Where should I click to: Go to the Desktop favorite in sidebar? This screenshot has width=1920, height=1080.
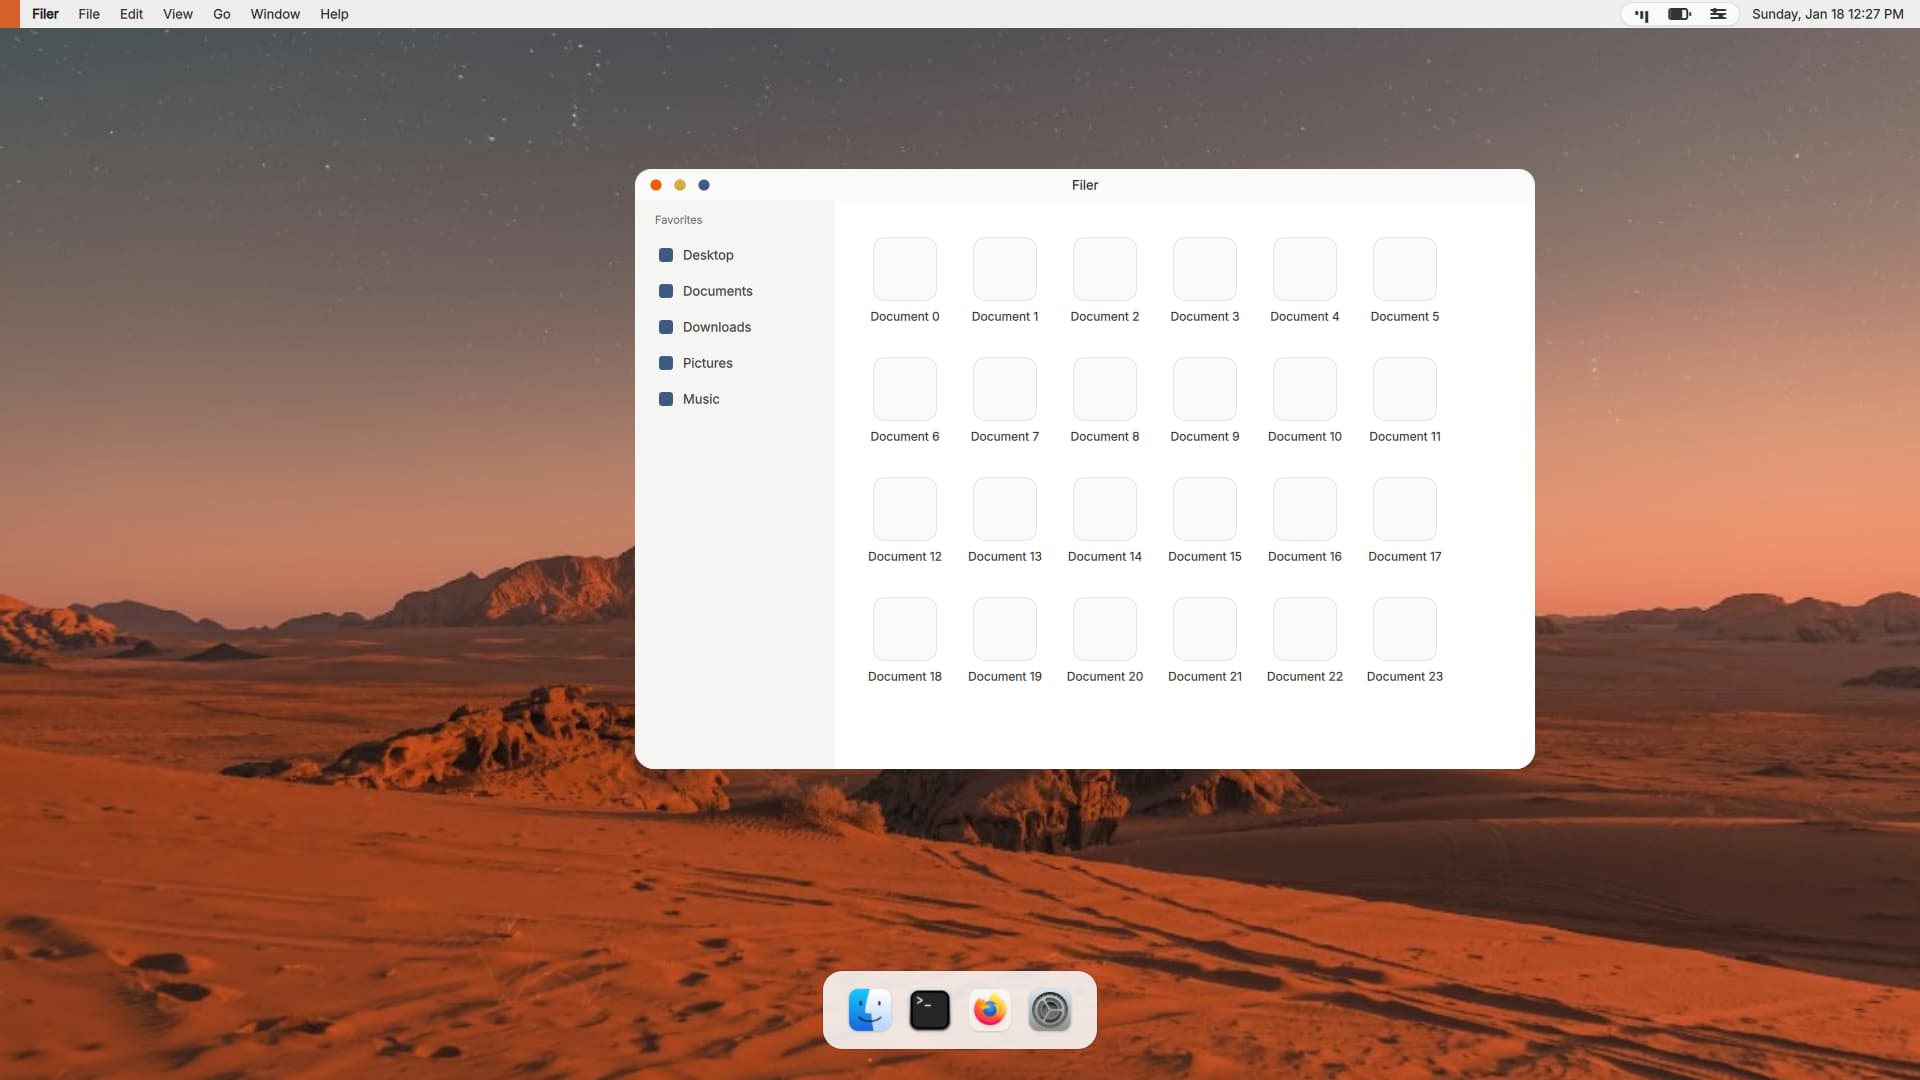[x=707, y=255]
